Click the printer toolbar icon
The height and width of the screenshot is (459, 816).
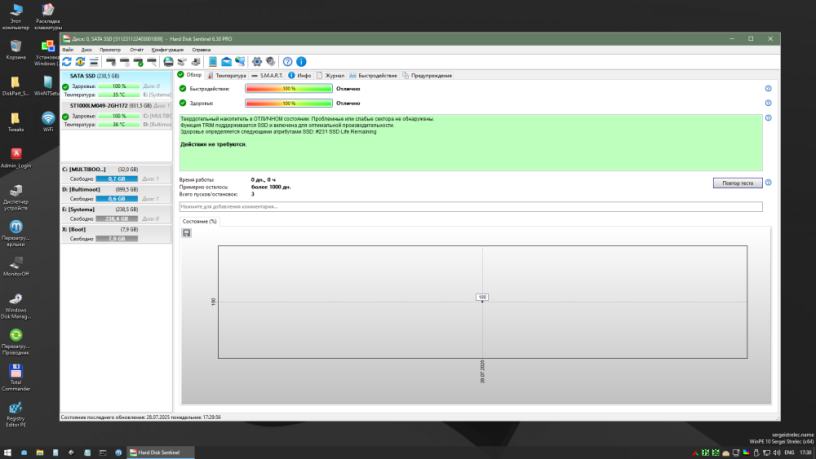(196, 62)
